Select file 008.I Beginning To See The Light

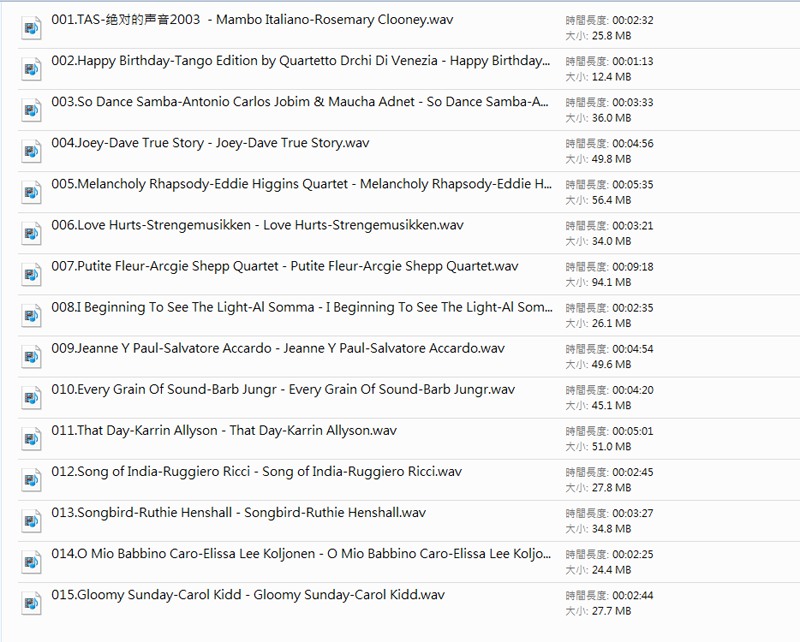[300, 308]
